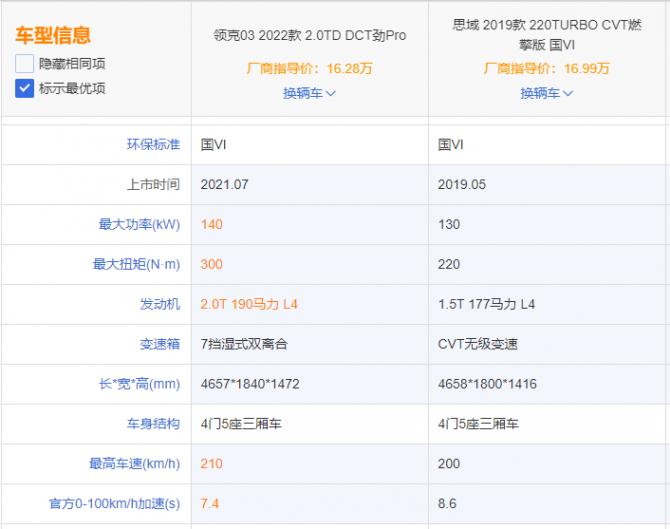Open 换辆车 dropdown under 思域

point(547,93)
